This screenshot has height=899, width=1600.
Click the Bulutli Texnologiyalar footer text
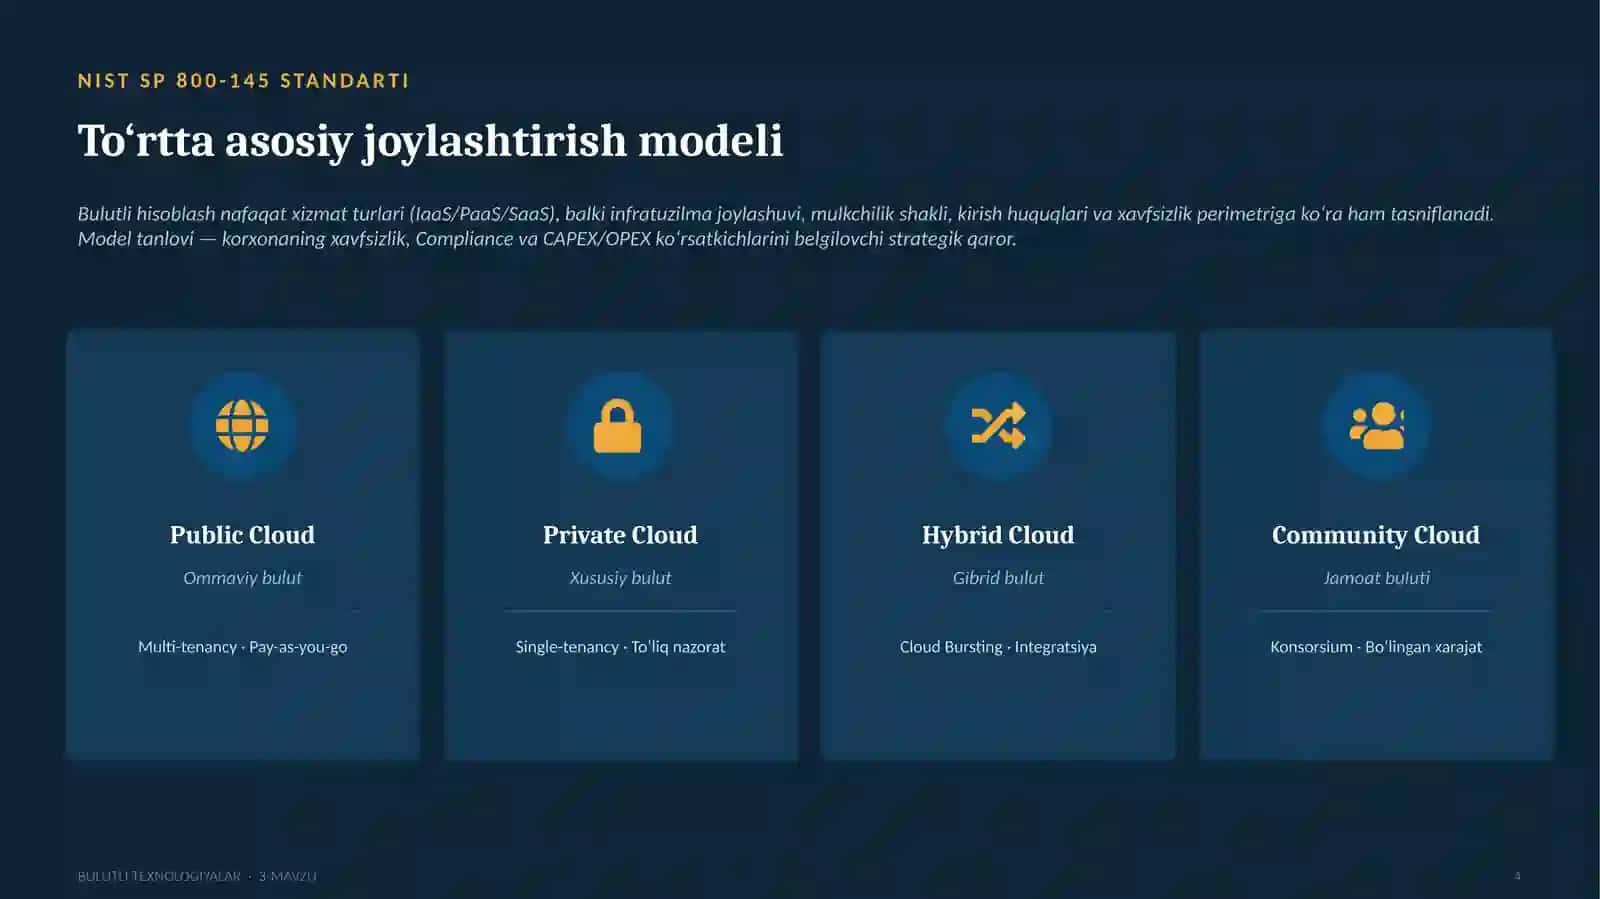[159, 876]
